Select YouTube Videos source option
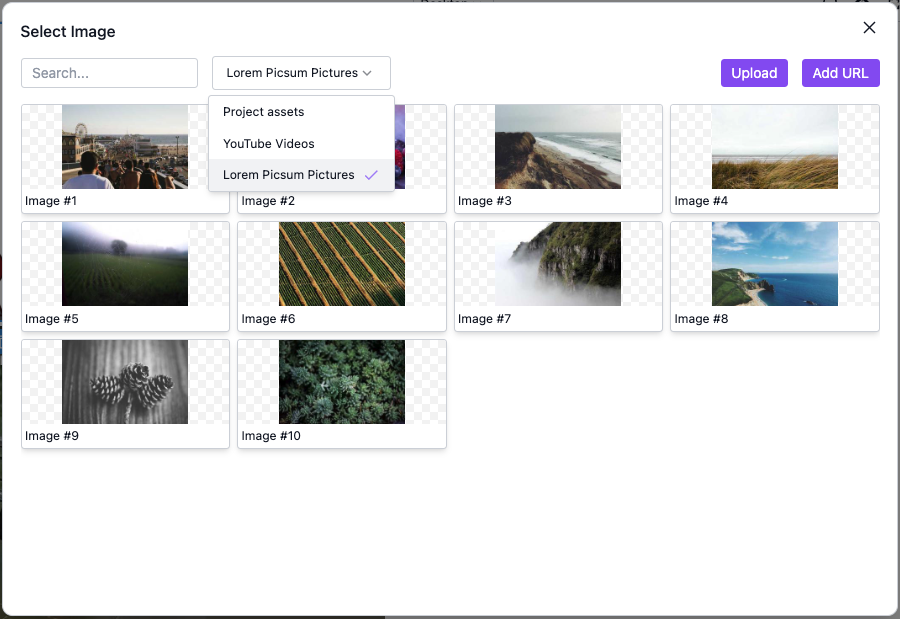 (x=269, y=144)
